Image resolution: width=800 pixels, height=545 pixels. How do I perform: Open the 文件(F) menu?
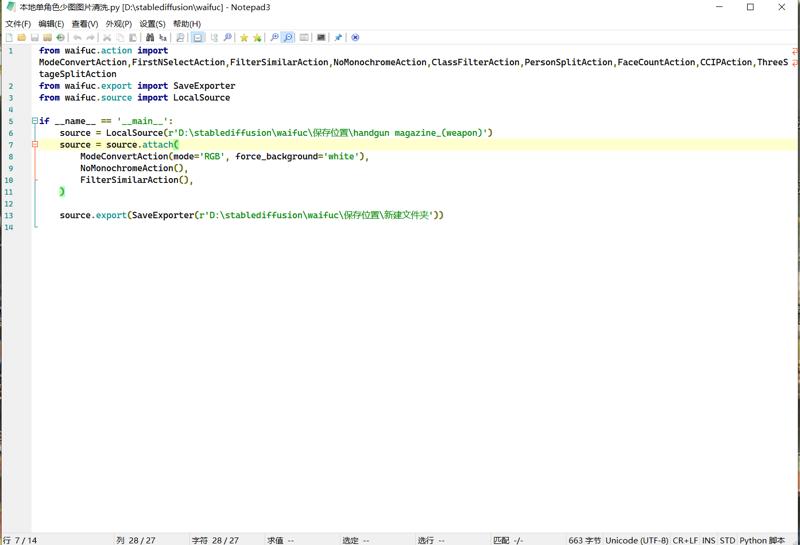pyautogui.click(x=18, y=24)
